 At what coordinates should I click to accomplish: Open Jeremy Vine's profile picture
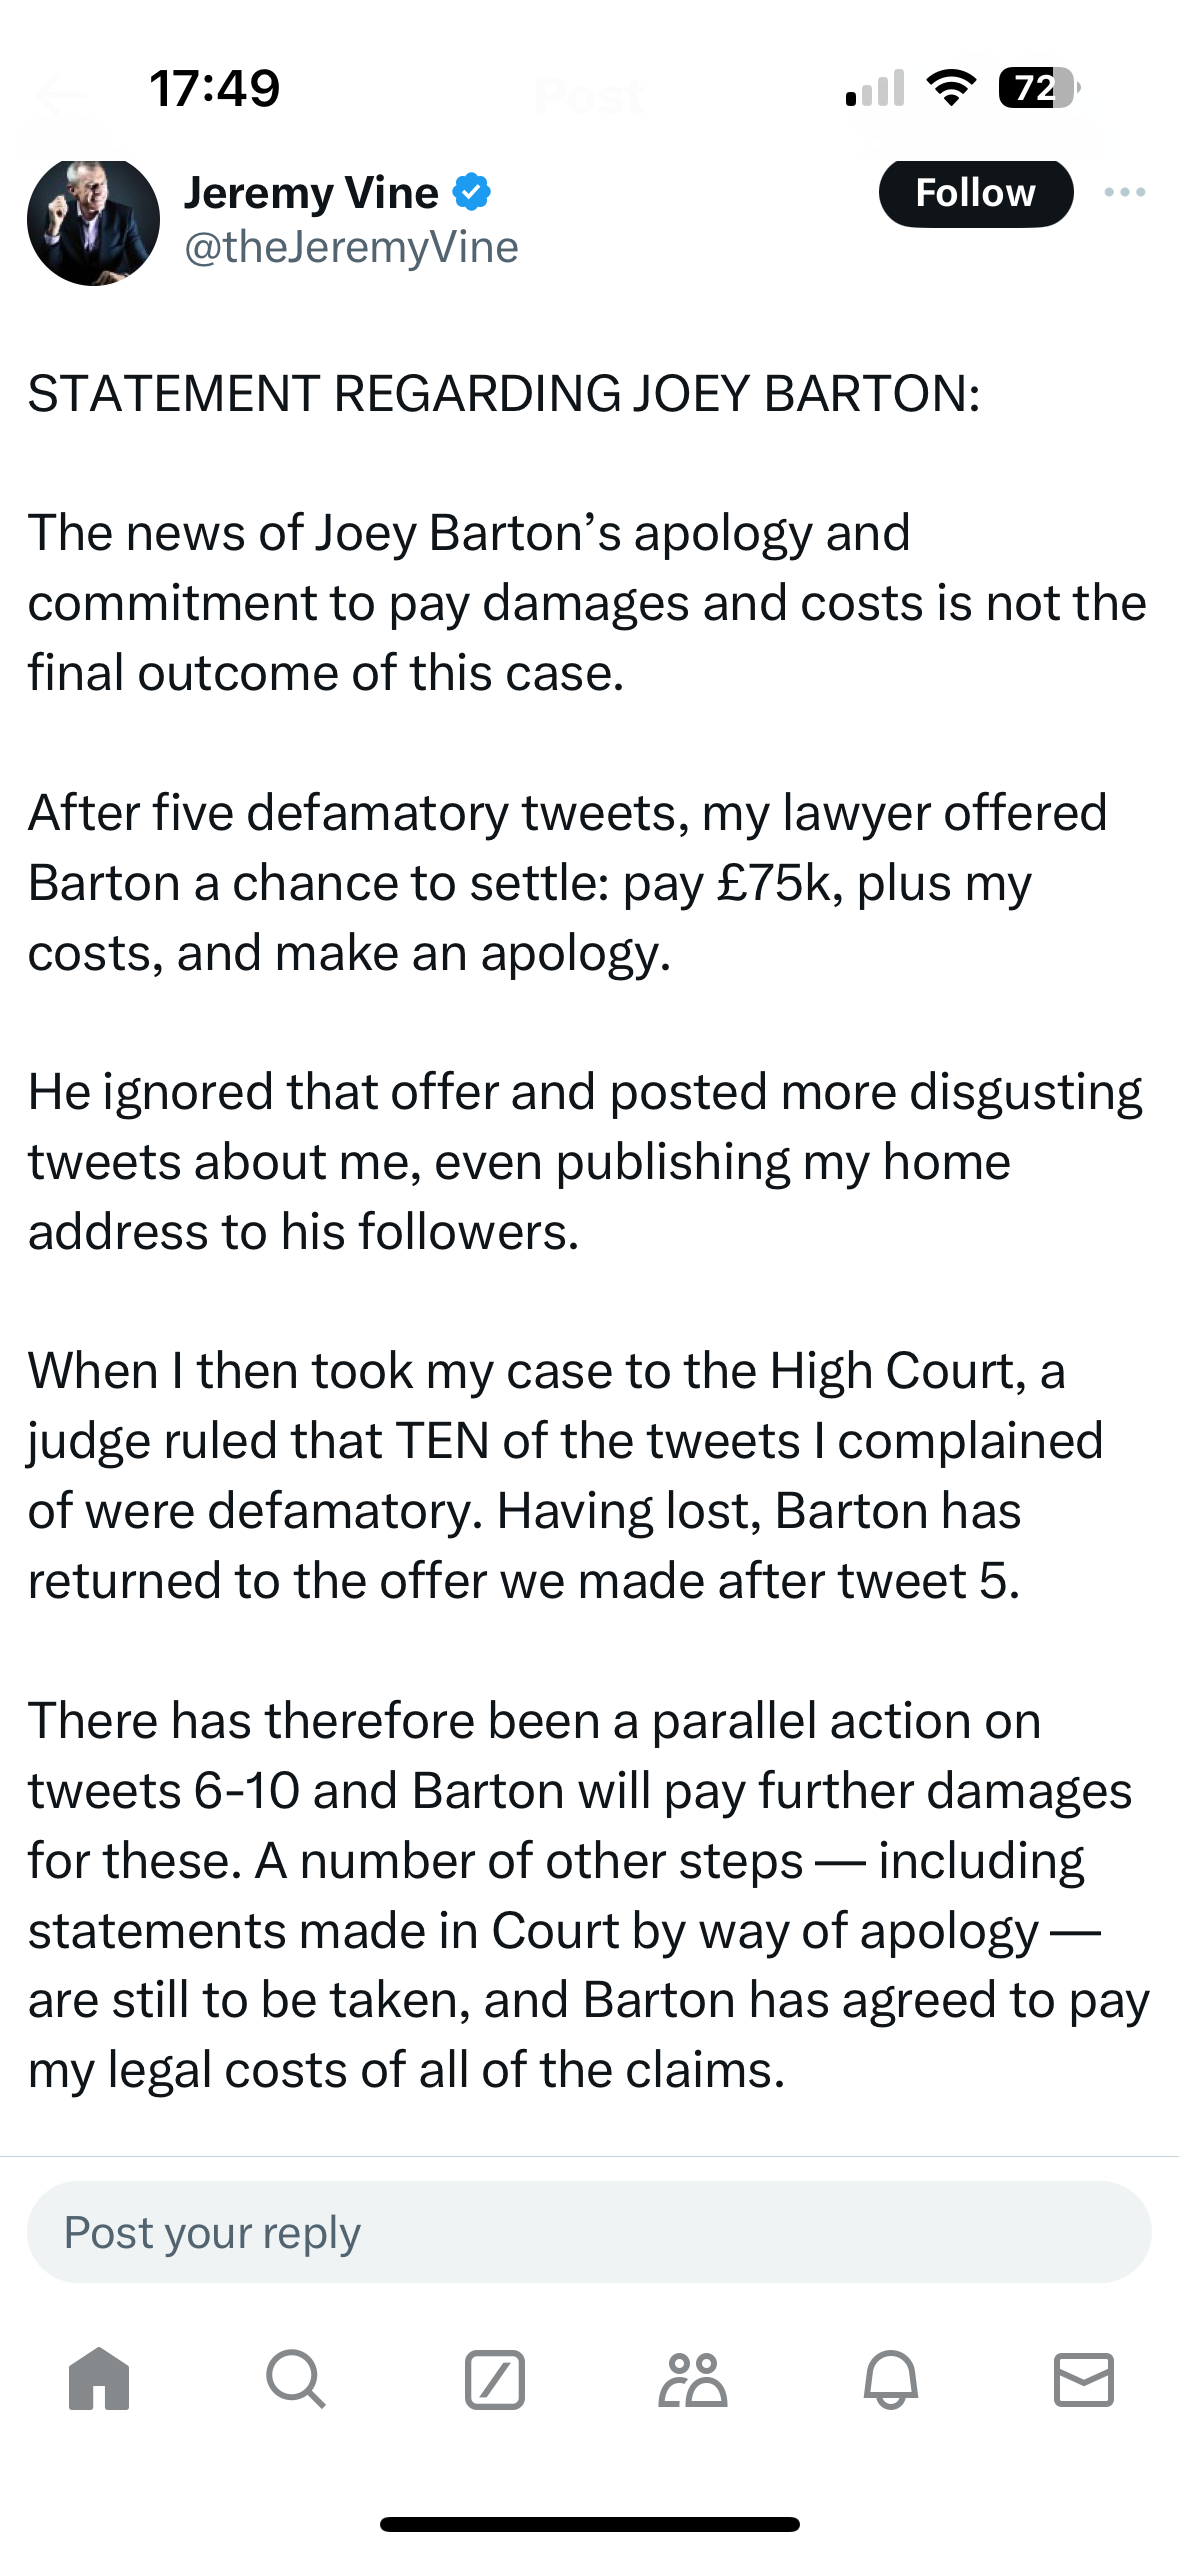pyautogui.click(x=93, y=220)
